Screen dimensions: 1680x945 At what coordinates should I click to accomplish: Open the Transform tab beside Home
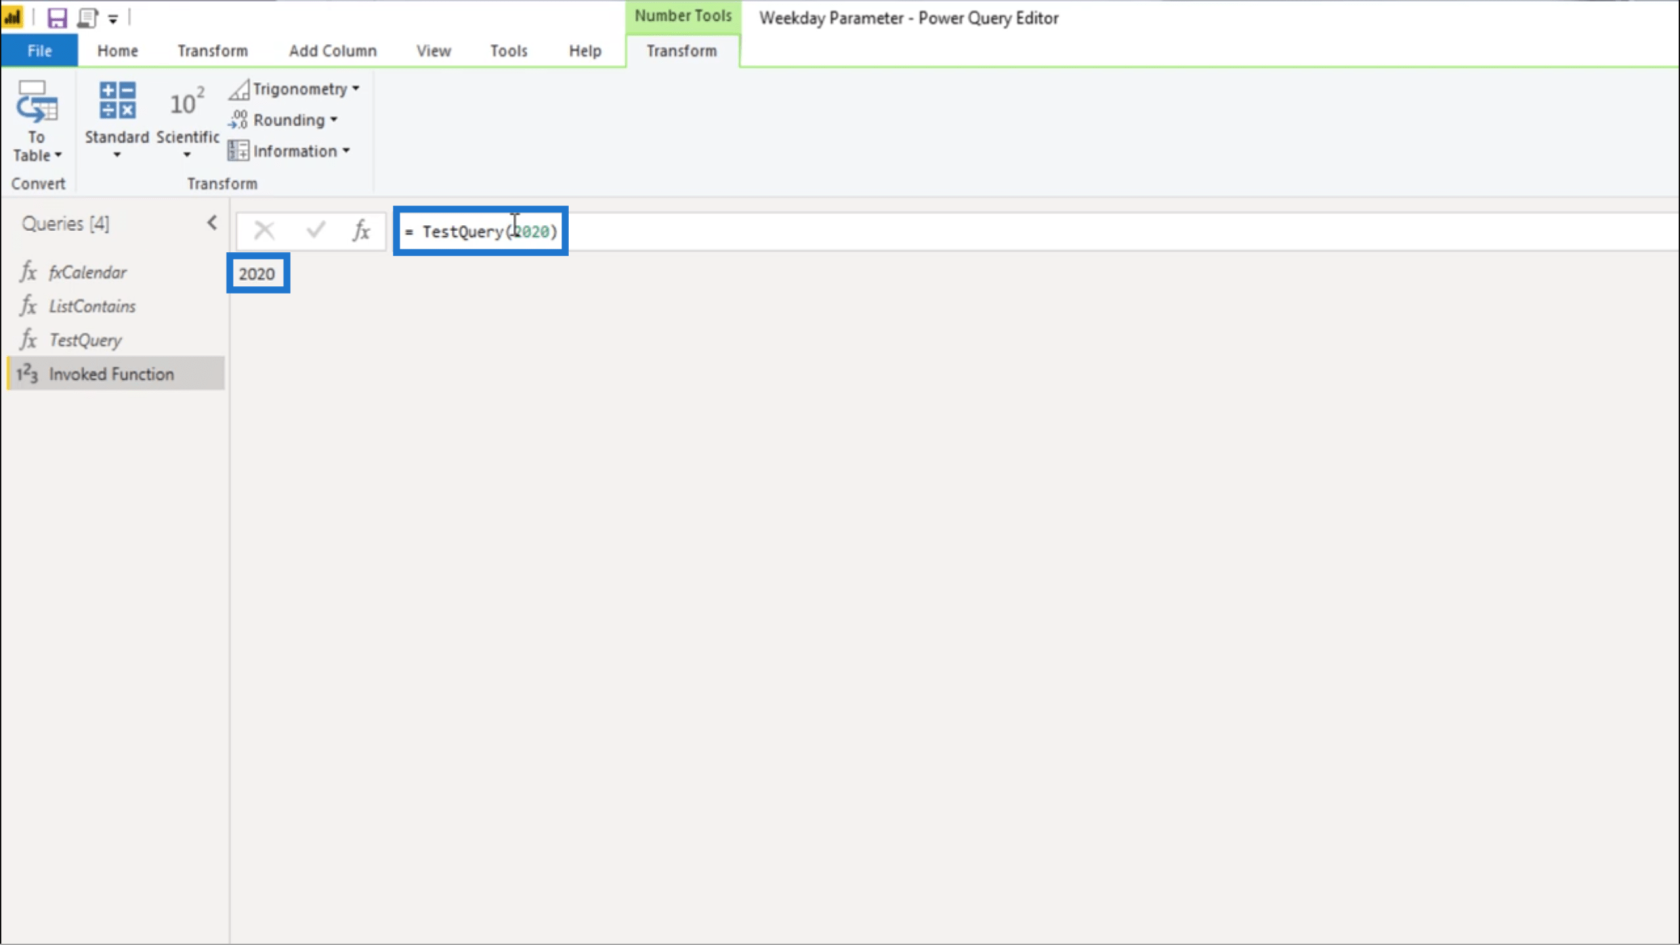(212, 51)
